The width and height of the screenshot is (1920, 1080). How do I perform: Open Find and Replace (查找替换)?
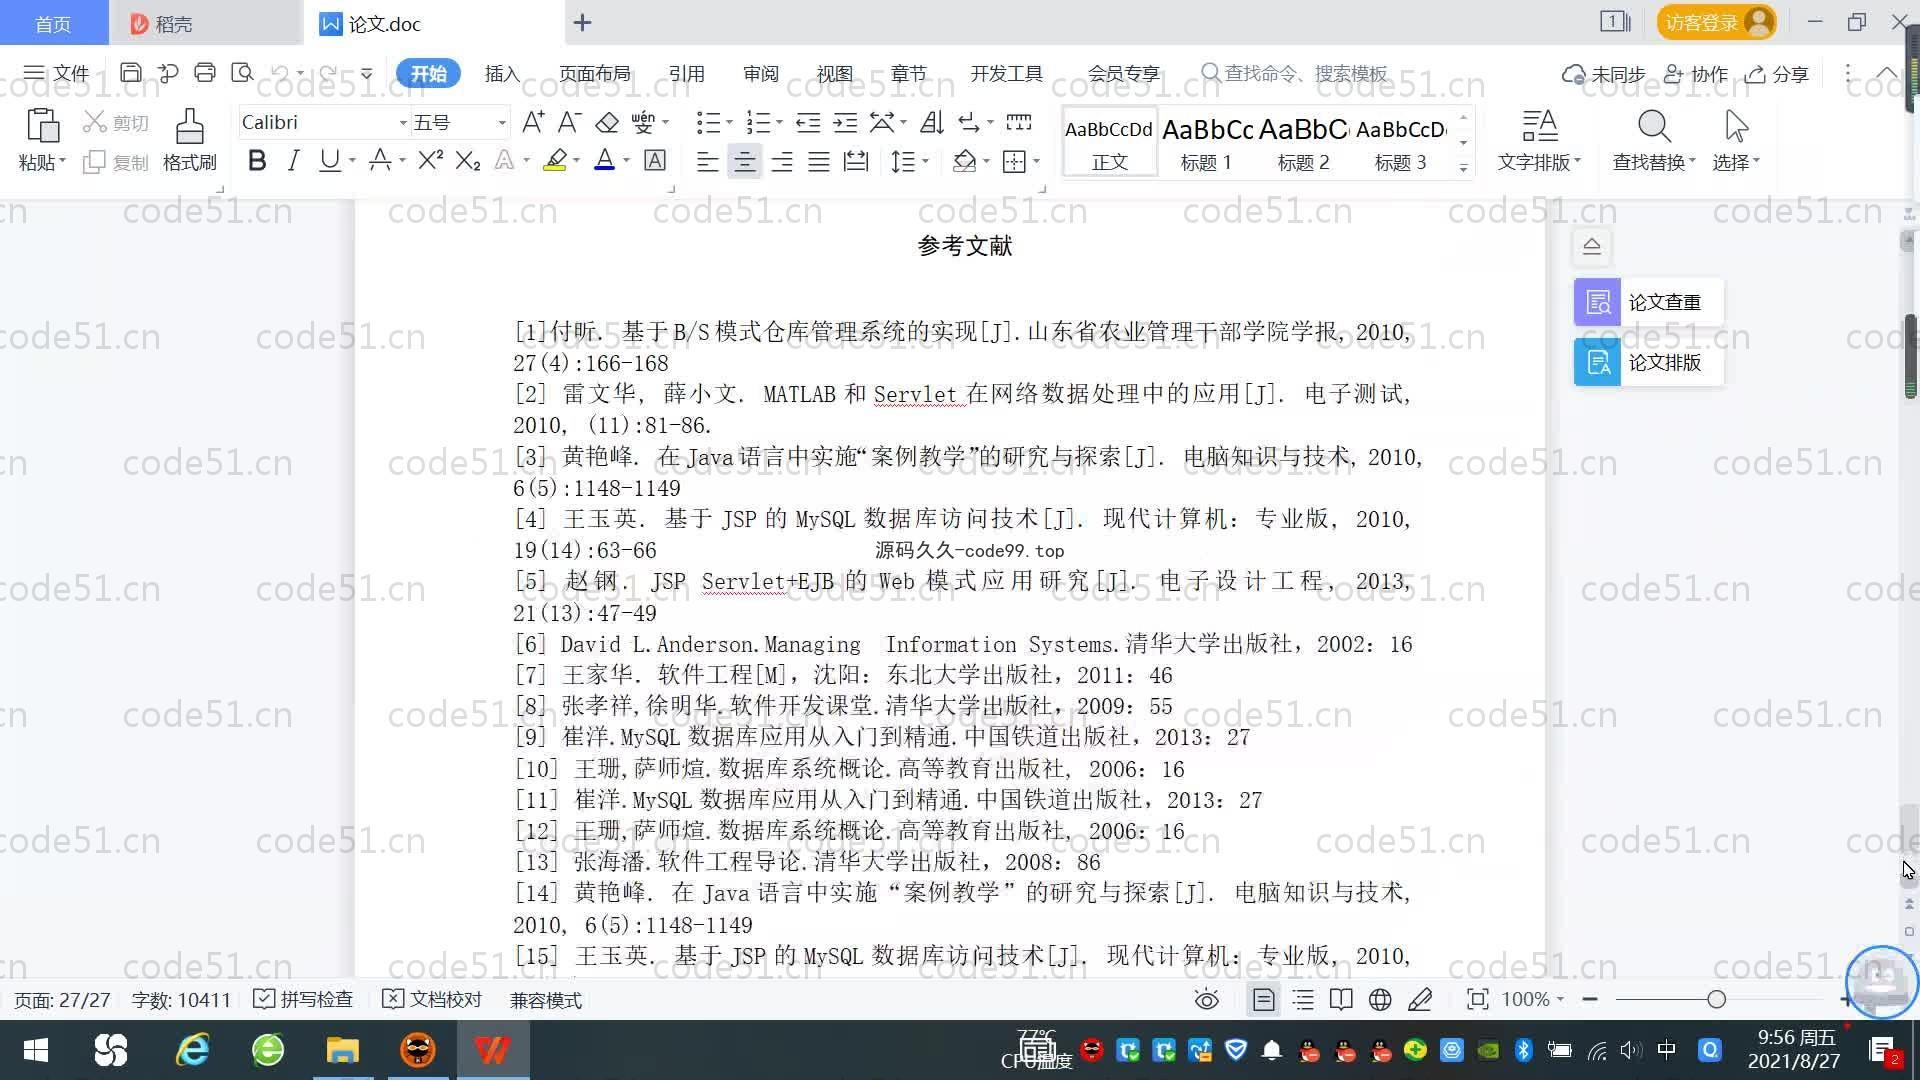tap(1654, 139)
